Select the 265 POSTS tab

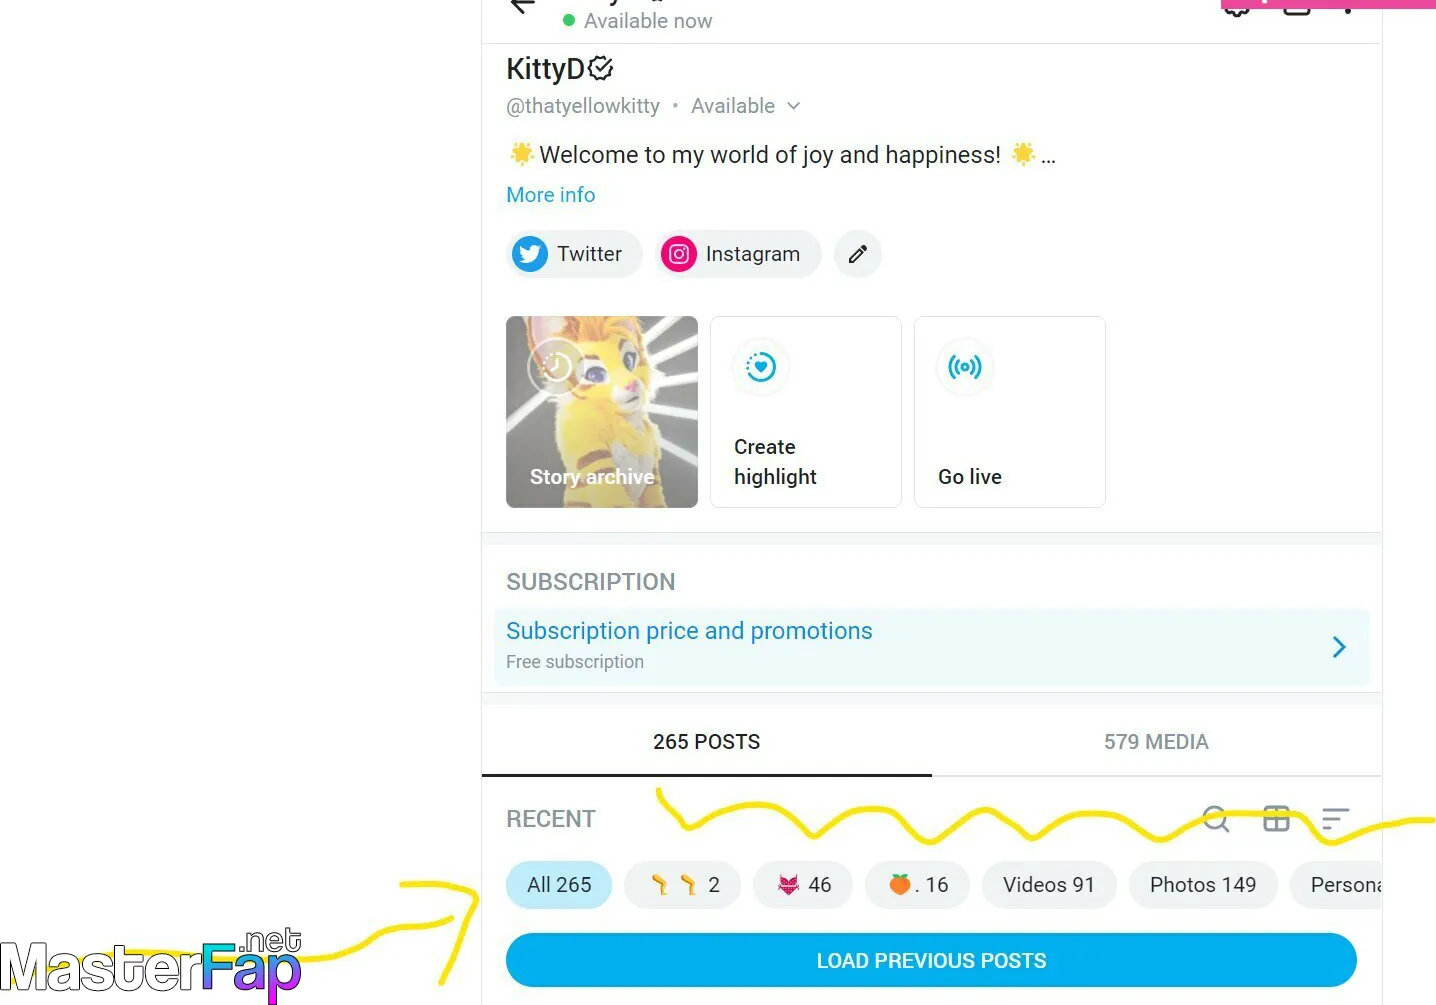[707, 742]
